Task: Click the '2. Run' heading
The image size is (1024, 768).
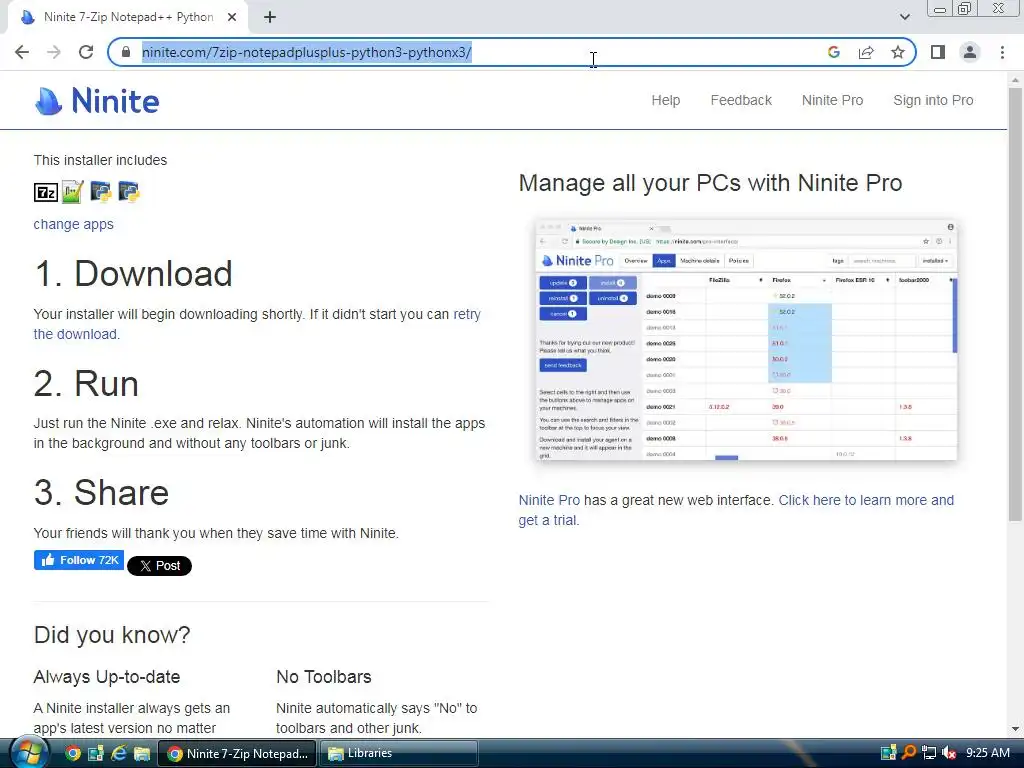Action: pyautogui.click(x=86, y=383)
